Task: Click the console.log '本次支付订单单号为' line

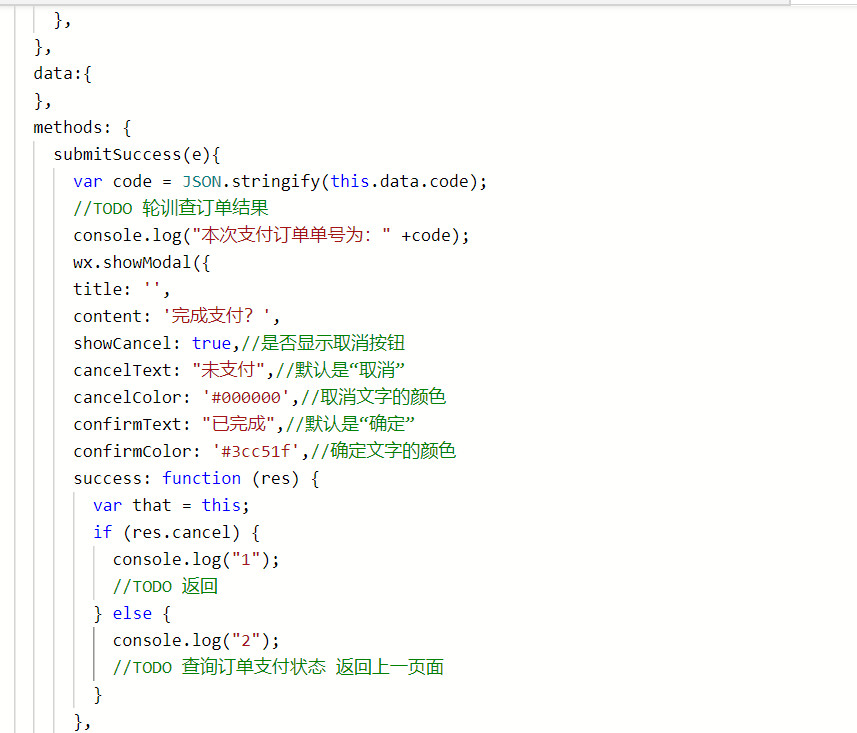Action: (x=271, y=235)
